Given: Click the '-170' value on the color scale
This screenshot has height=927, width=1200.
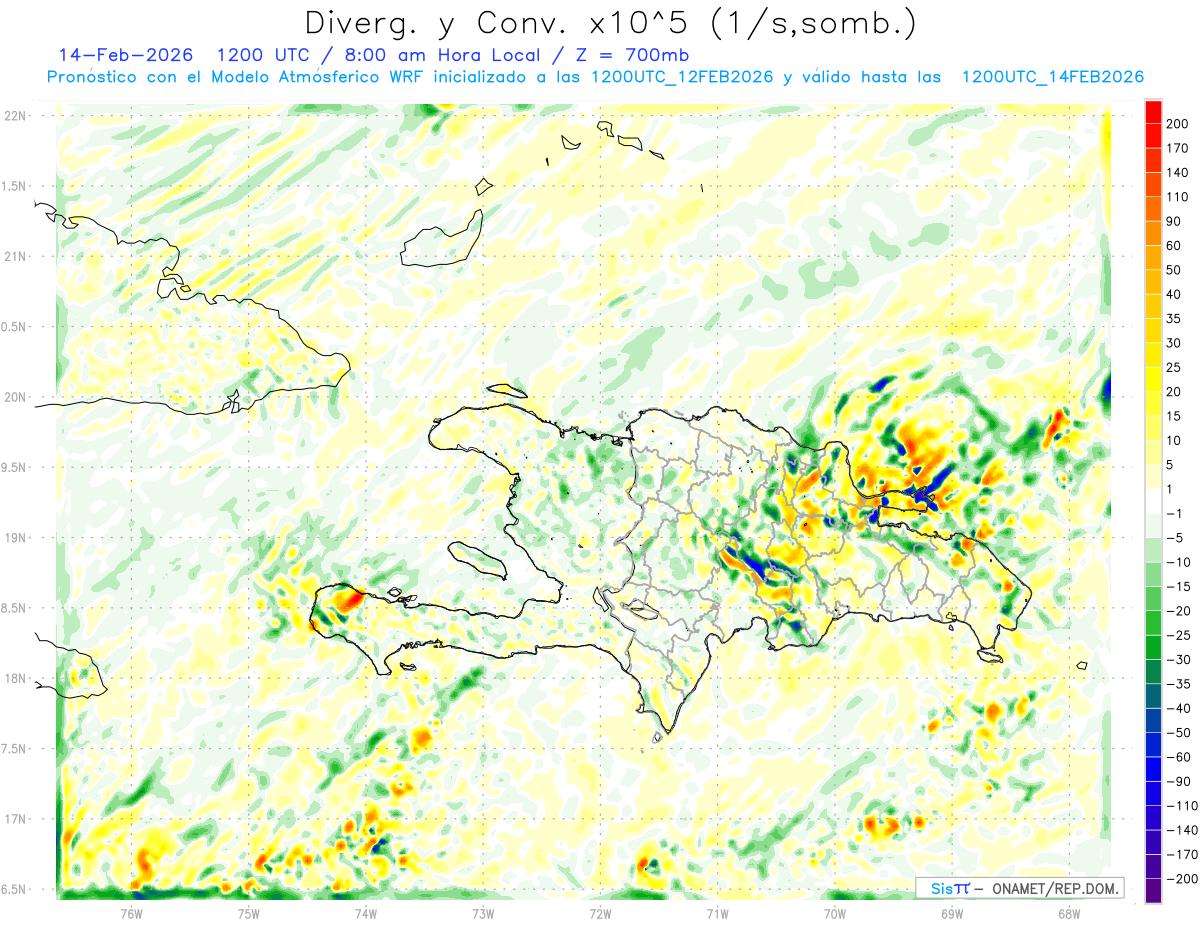Looking at the screenshot, I should pos(1184,855).
